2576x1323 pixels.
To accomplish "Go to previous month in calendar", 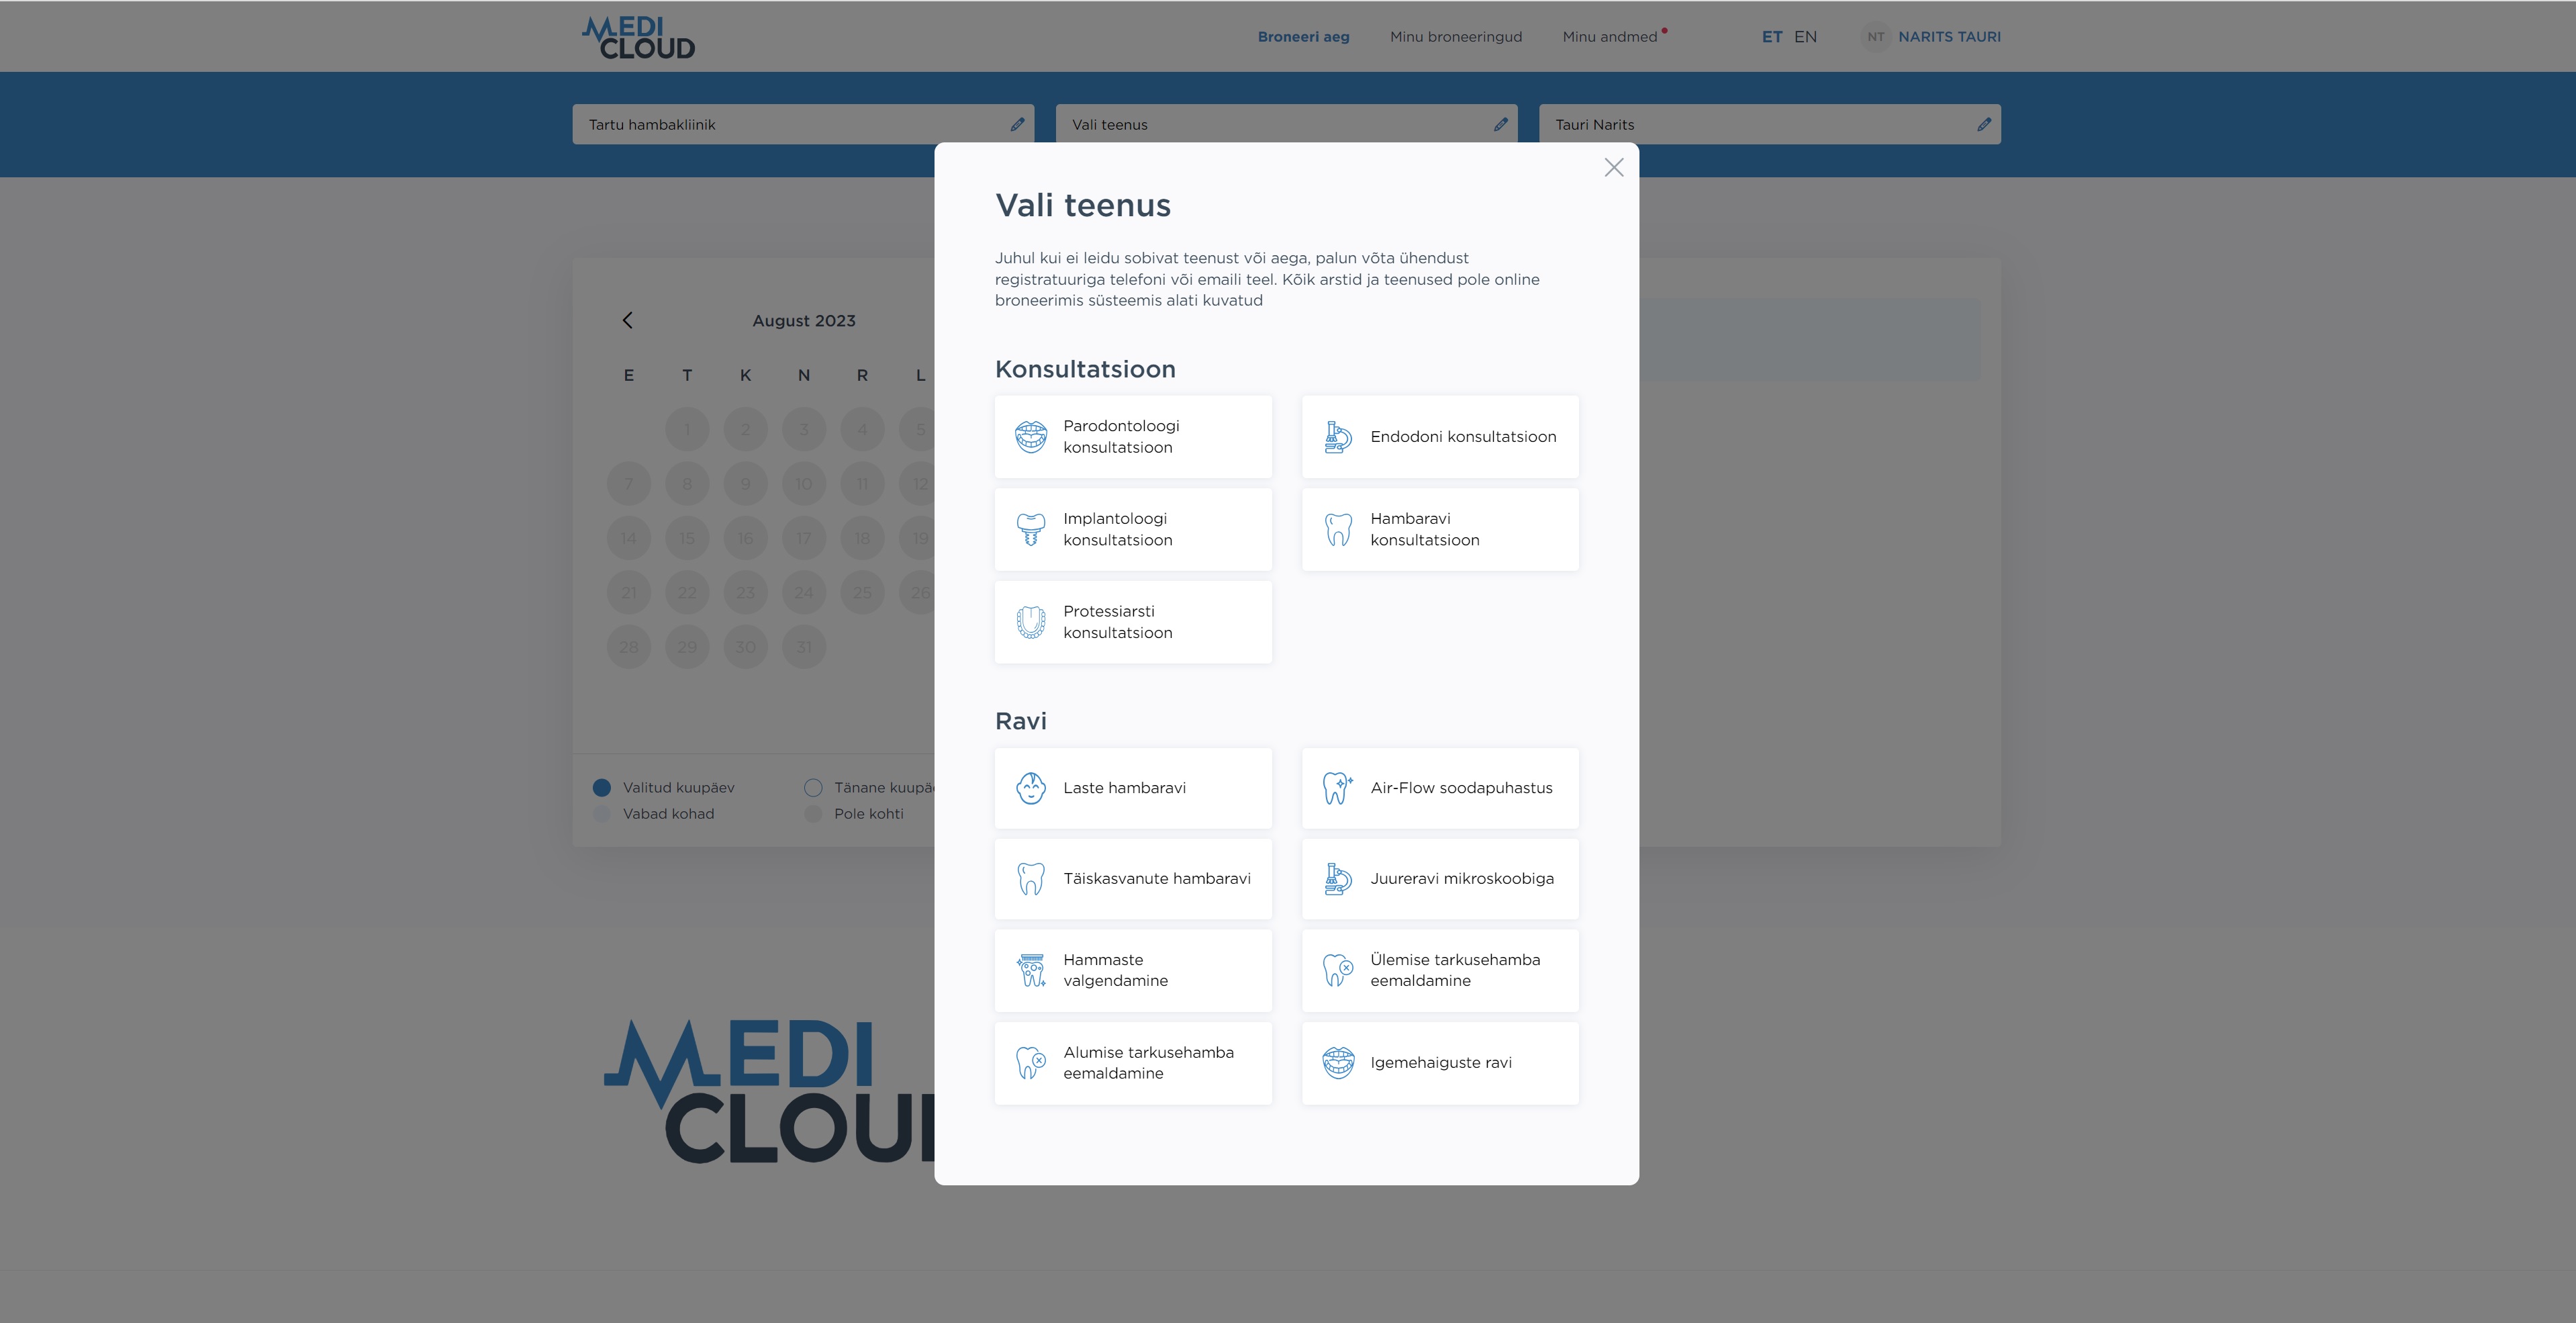I will click(x=627, y=321).
